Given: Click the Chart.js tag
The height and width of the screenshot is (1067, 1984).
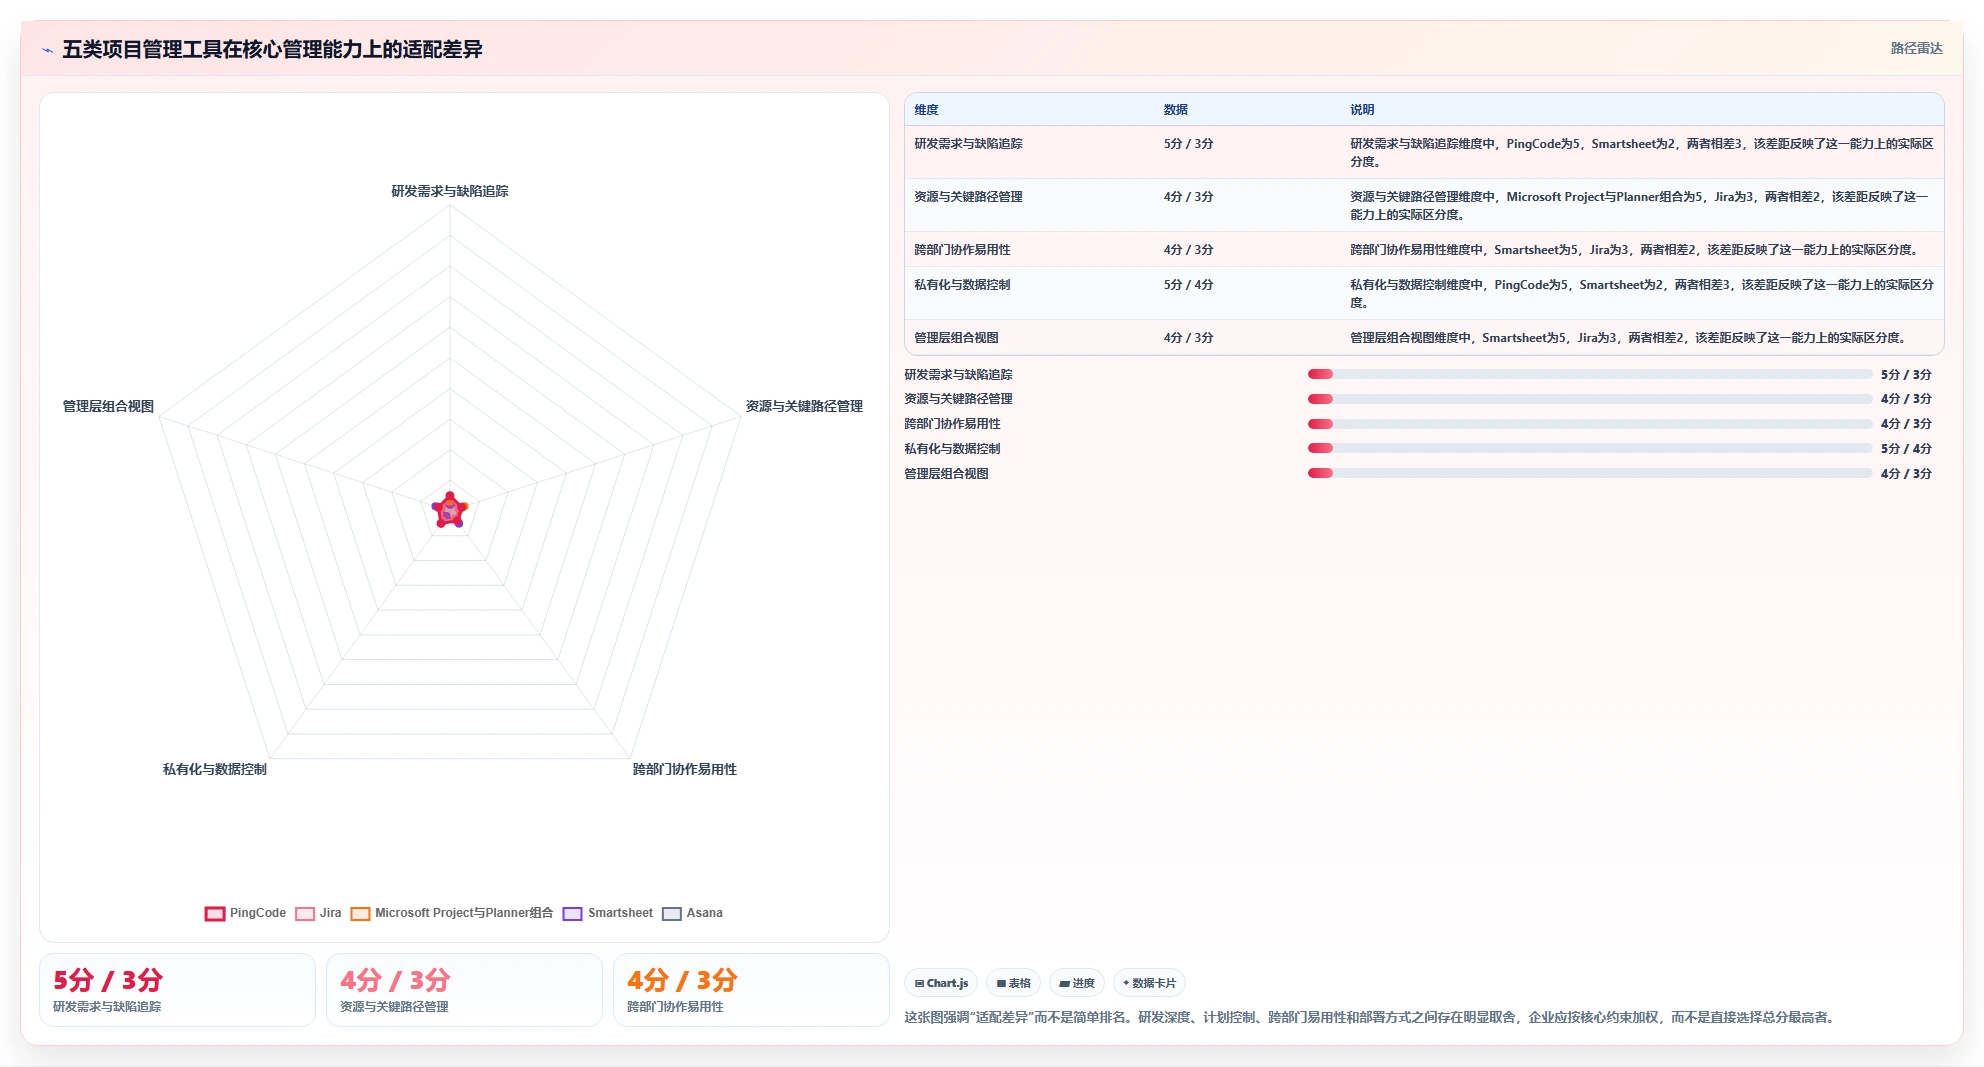Looking at the screenshot, I should click(x=941, y=983).
